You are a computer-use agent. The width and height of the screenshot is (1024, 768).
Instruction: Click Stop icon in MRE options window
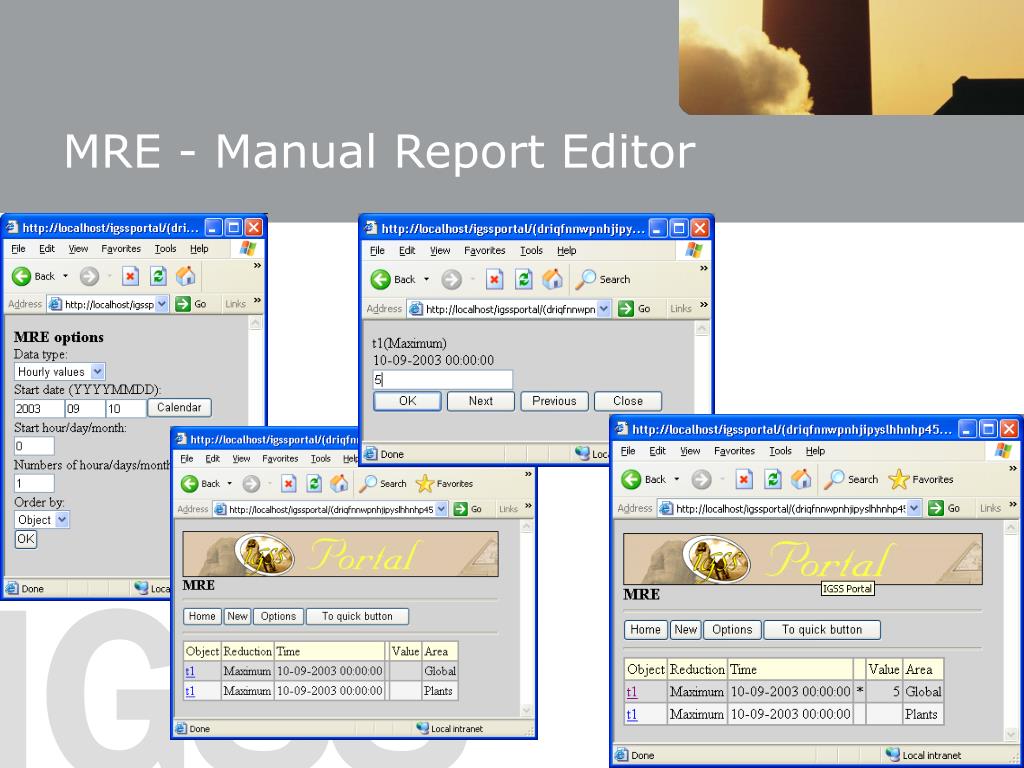click(x=131, y=276)
